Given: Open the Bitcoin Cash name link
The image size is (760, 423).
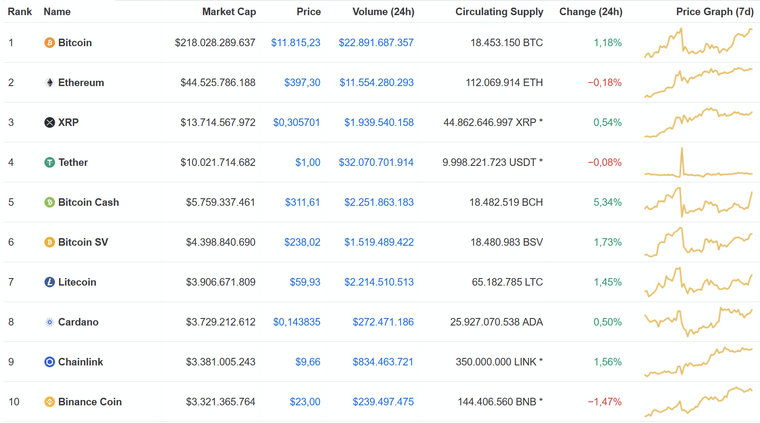Looking at the screenshot, I should click(x=89, y=202).
